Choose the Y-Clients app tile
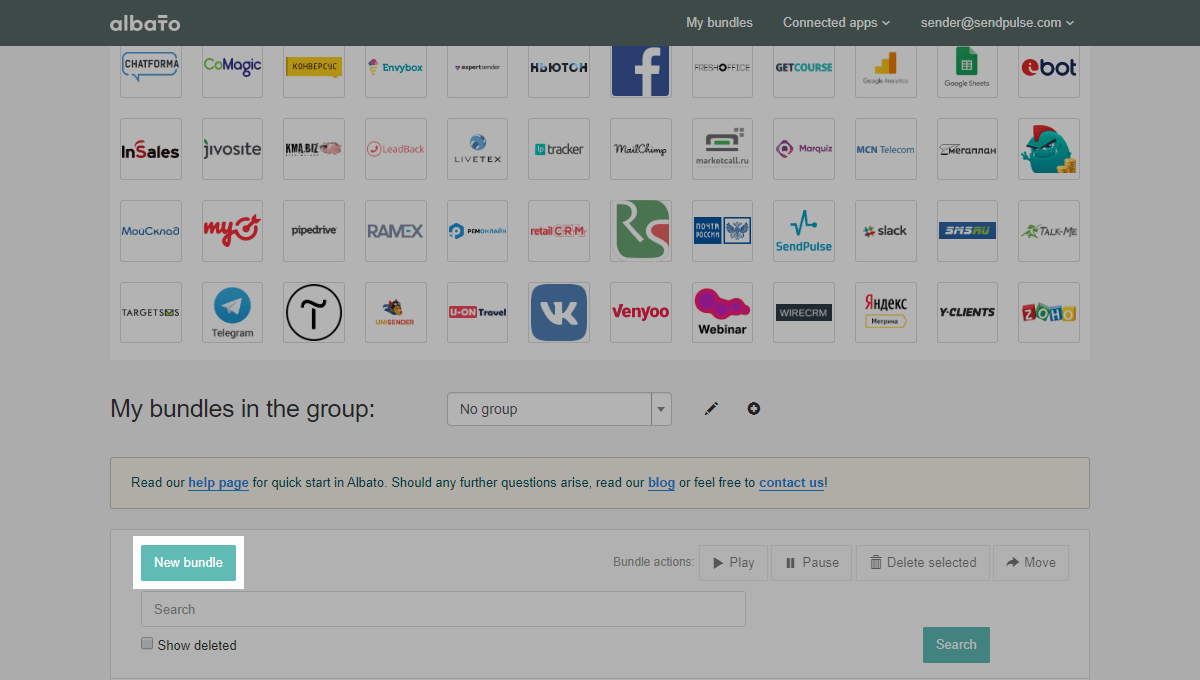 [x=967, y=312]
